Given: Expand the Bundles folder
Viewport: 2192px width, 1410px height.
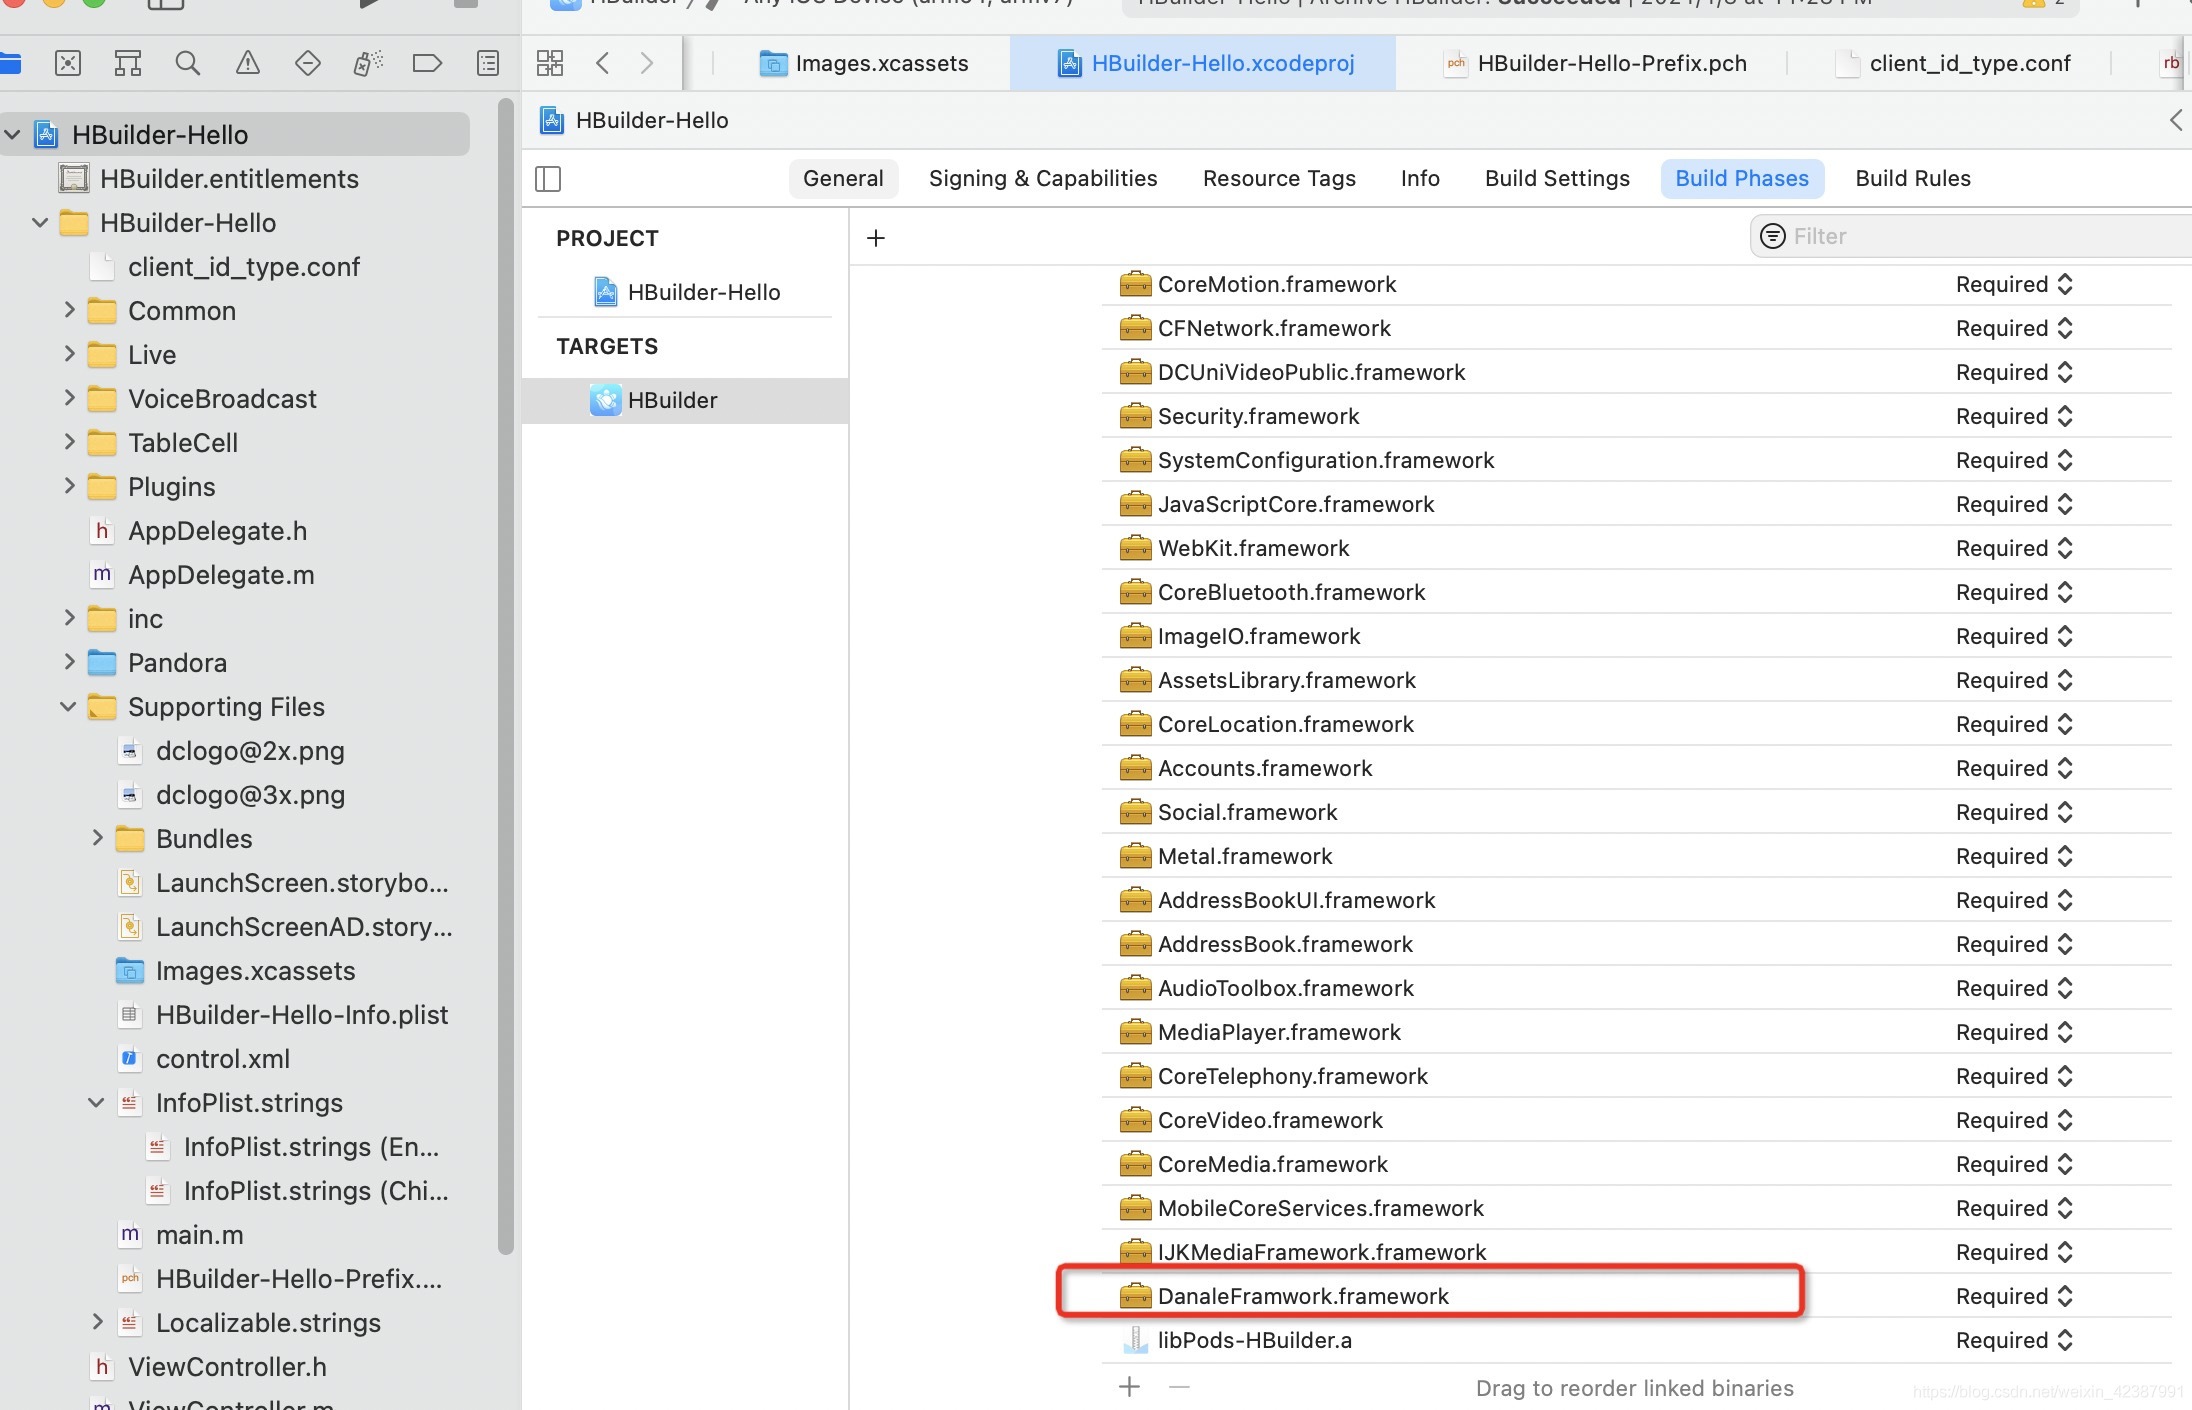Looking at the screenshot, I should point(97,838).
